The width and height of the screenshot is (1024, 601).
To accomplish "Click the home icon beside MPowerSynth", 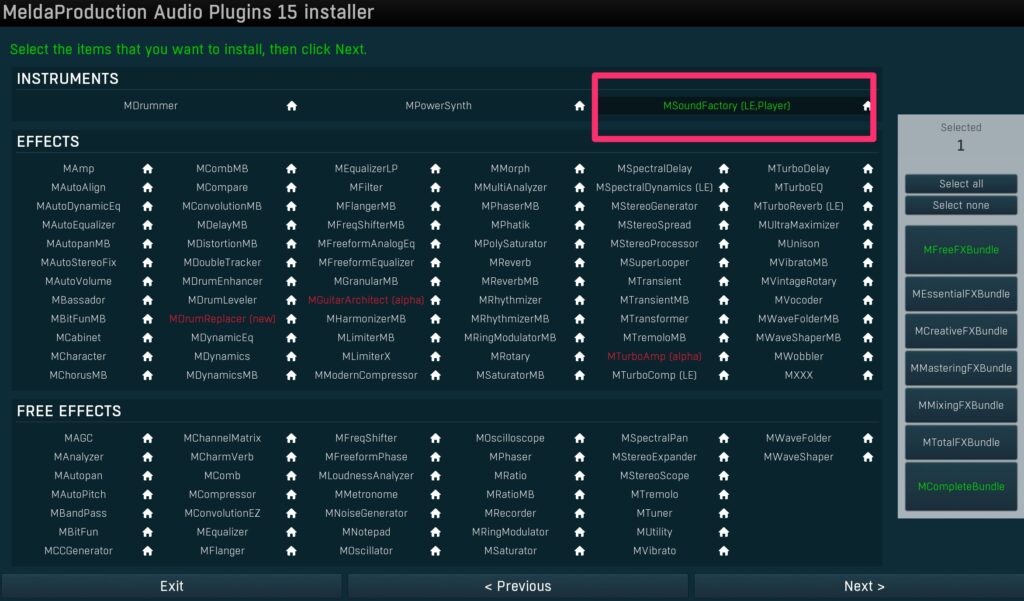I will pos(579,106).
